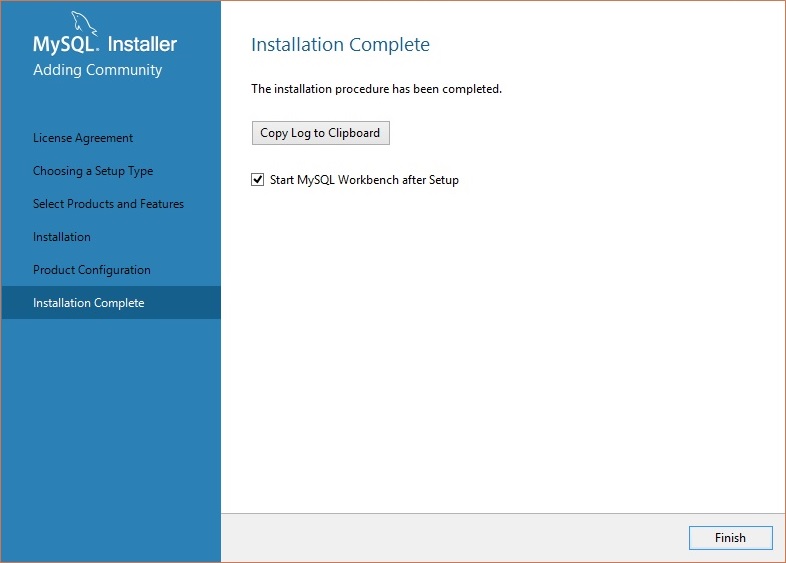The height and width of the screenshot is (563, 786).
Task: Select the License Agreement step
Action: [x=83, y=138]
